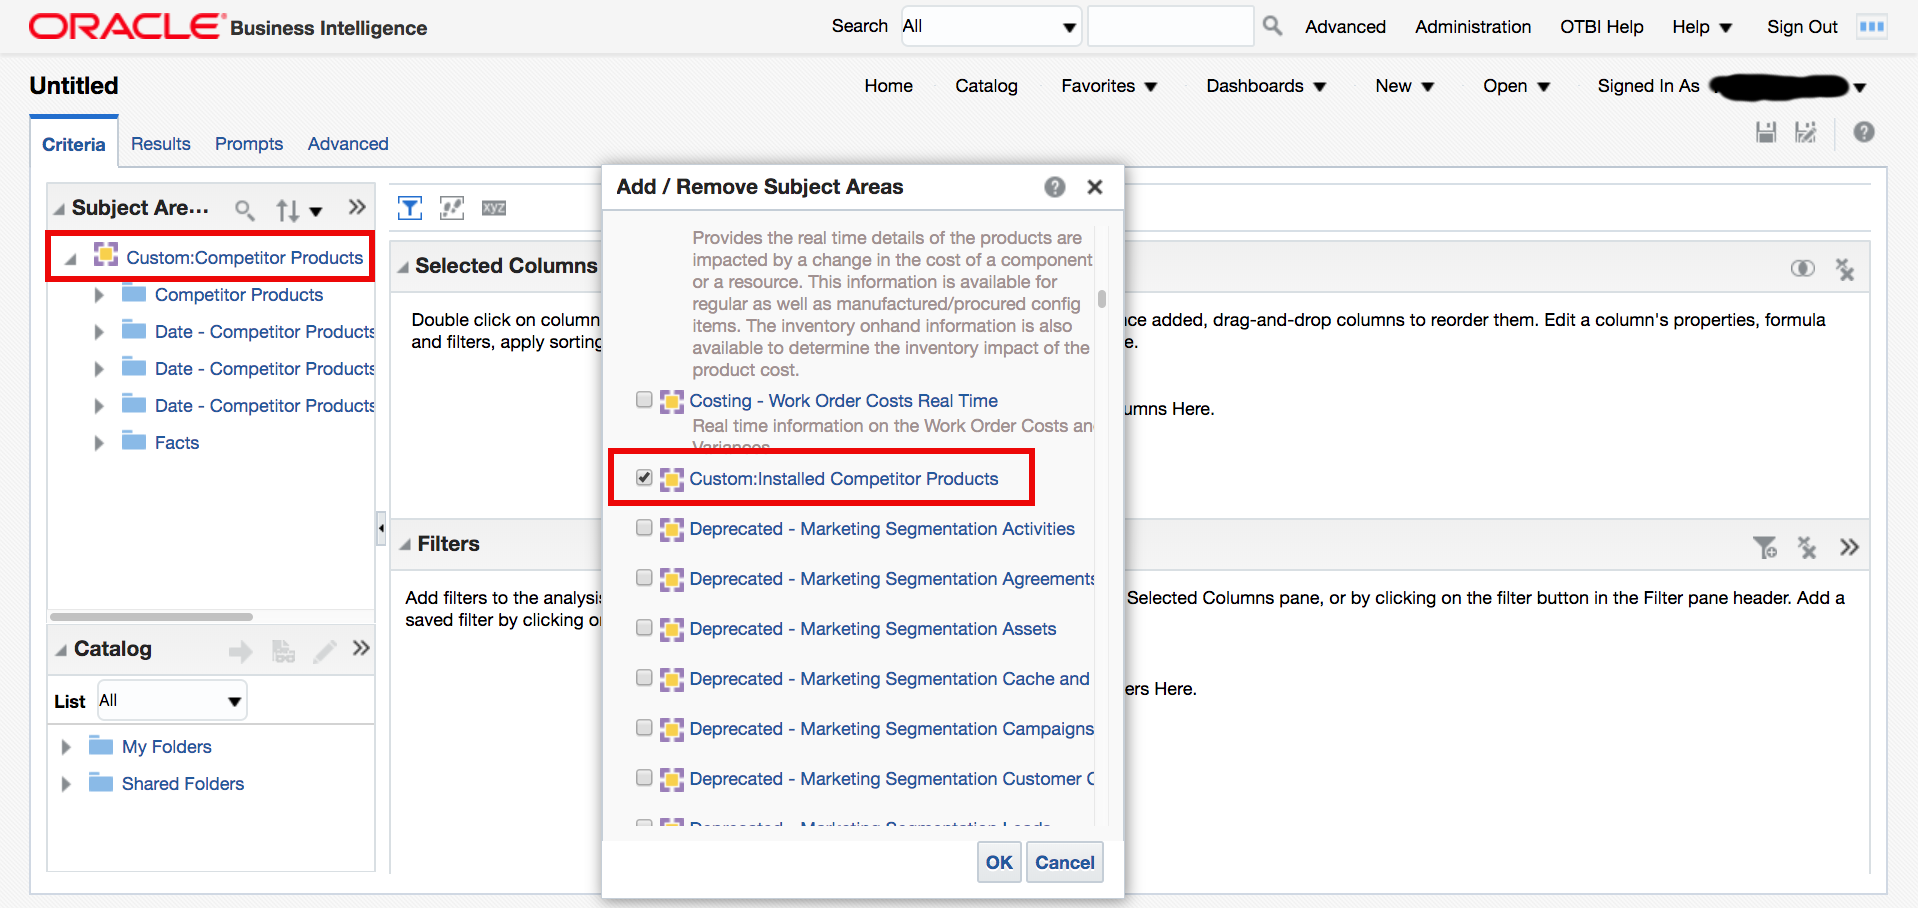
Task: Check Deprecated - Marketing Segmentation Assets box
Action: coord(644,628)
